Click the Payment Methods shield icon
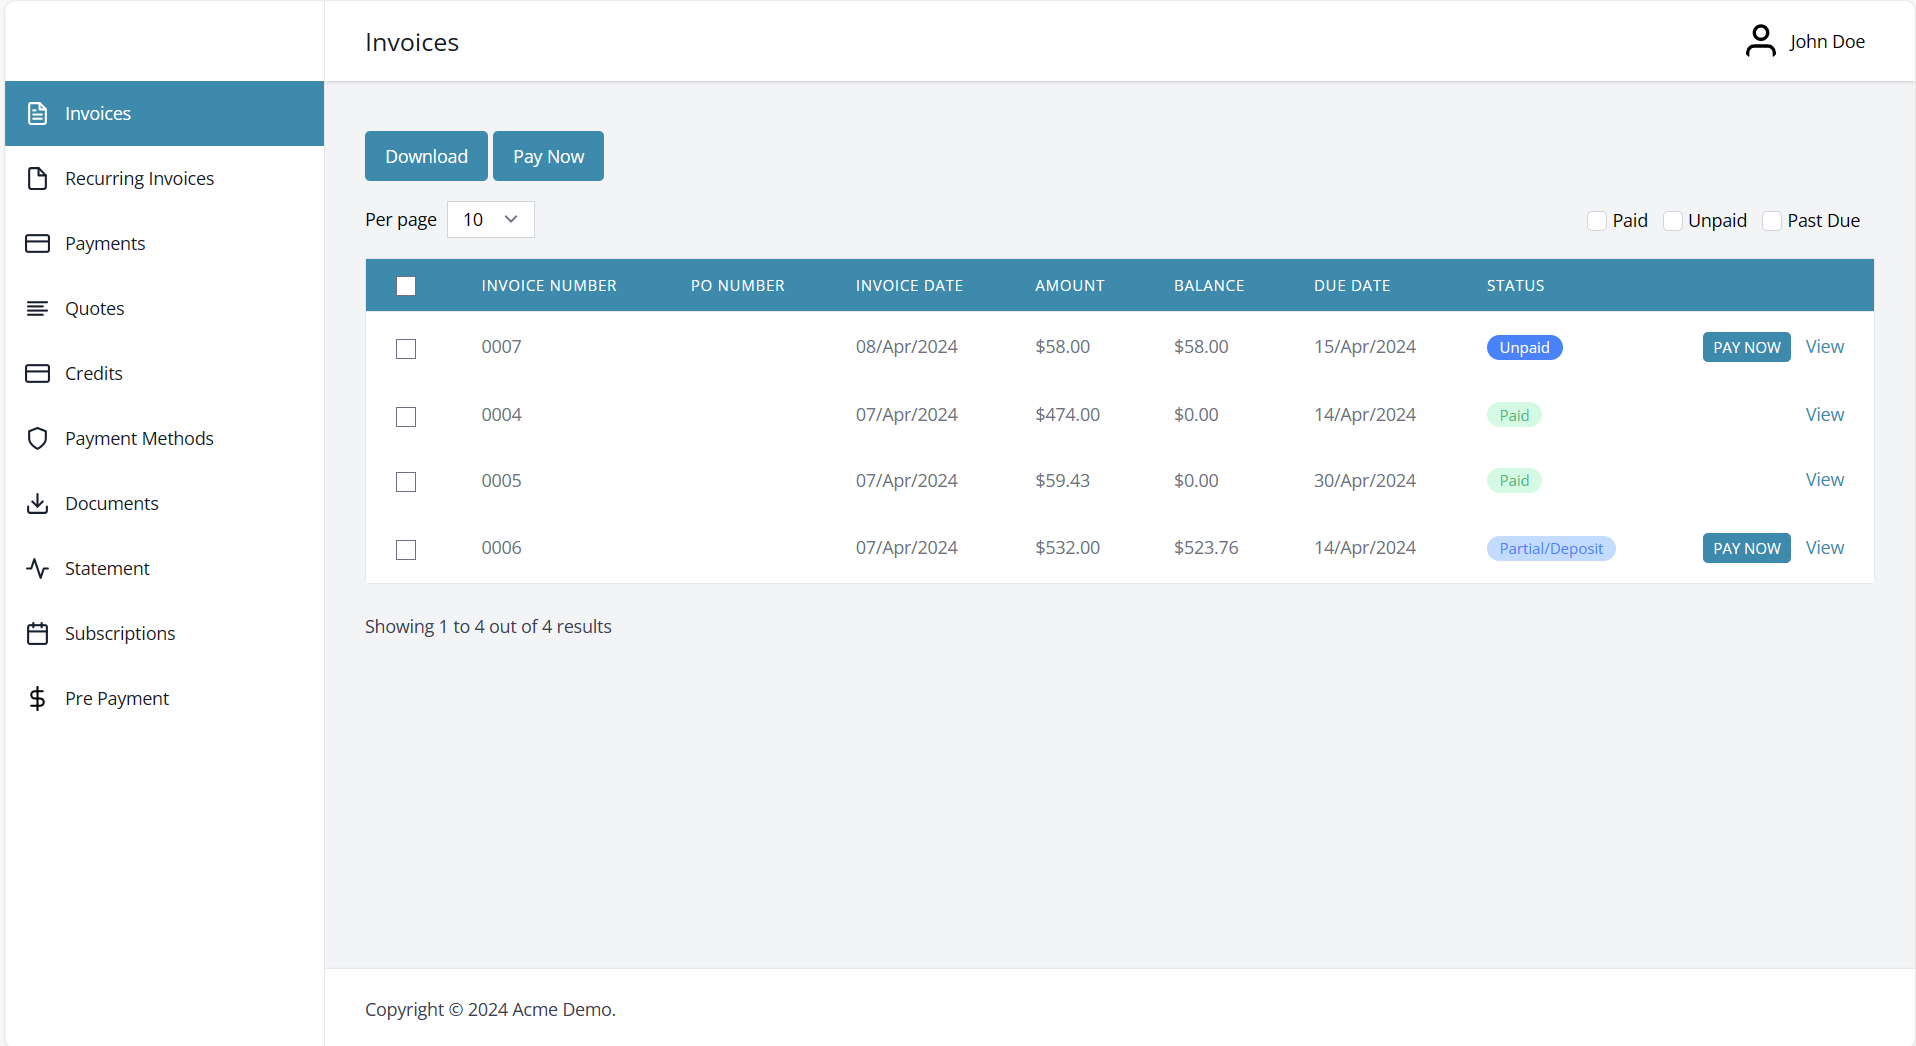 point(37,438)
